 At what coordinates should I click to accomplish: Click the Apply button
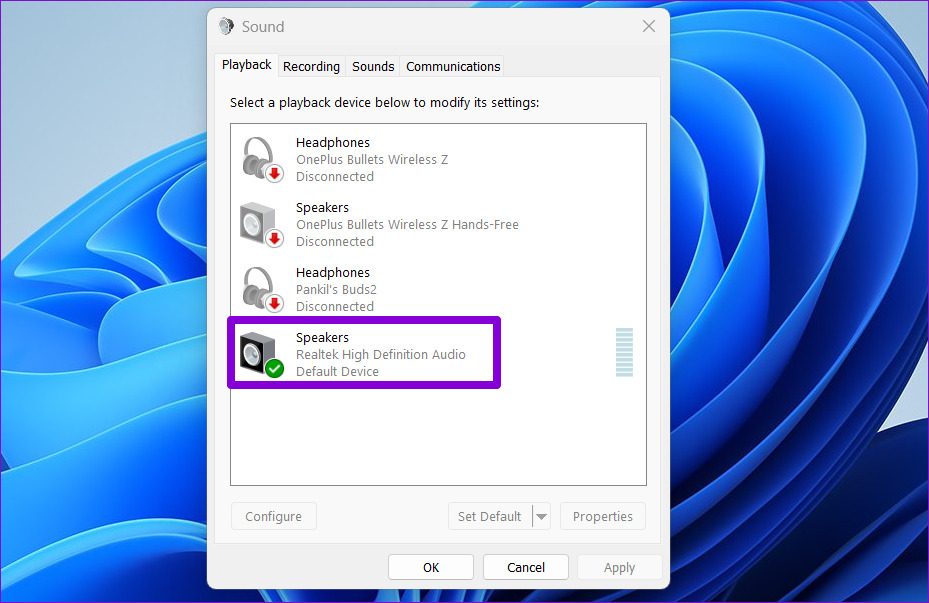[x=619, y=566]
